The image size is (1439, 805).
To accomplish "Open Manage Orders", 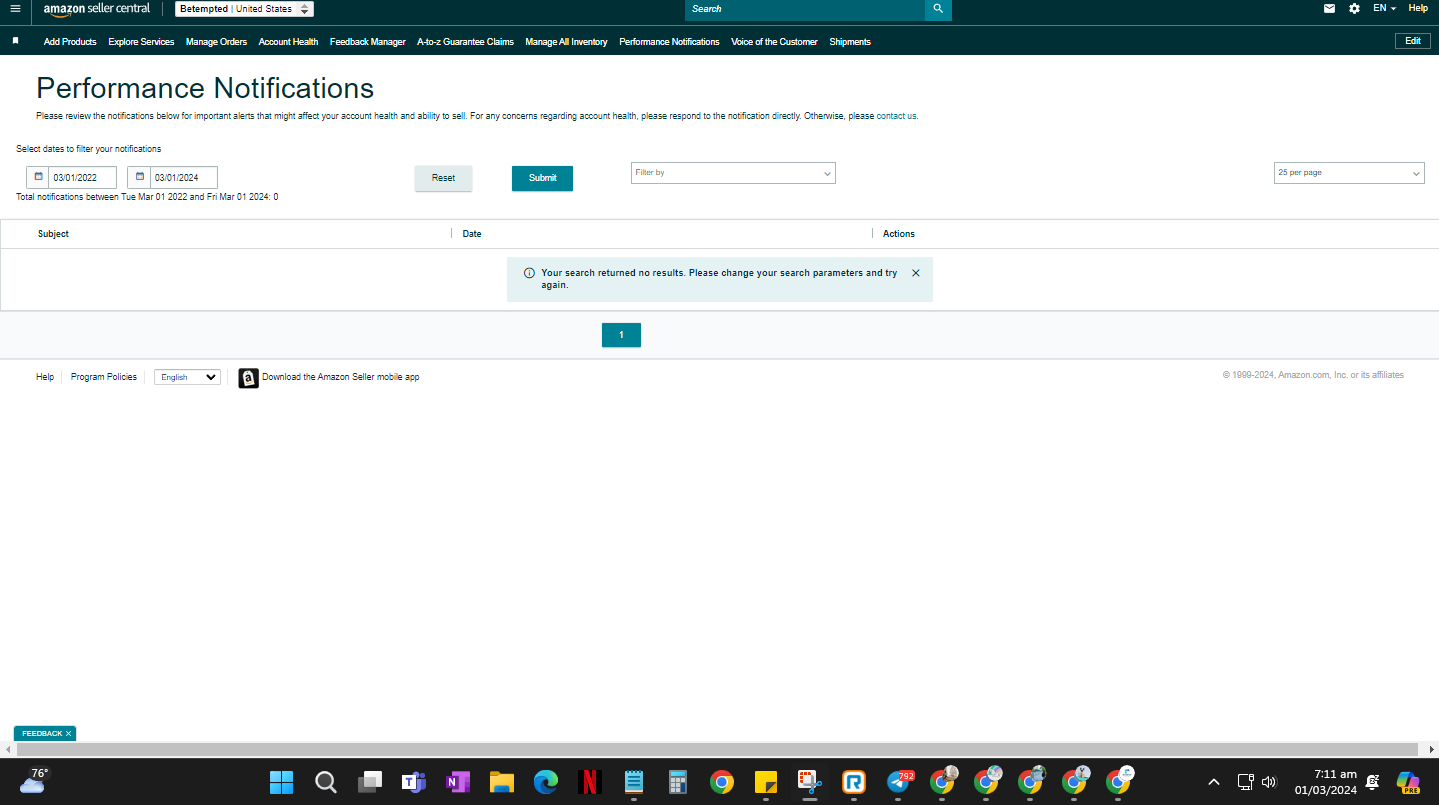I will click(216, 42).
